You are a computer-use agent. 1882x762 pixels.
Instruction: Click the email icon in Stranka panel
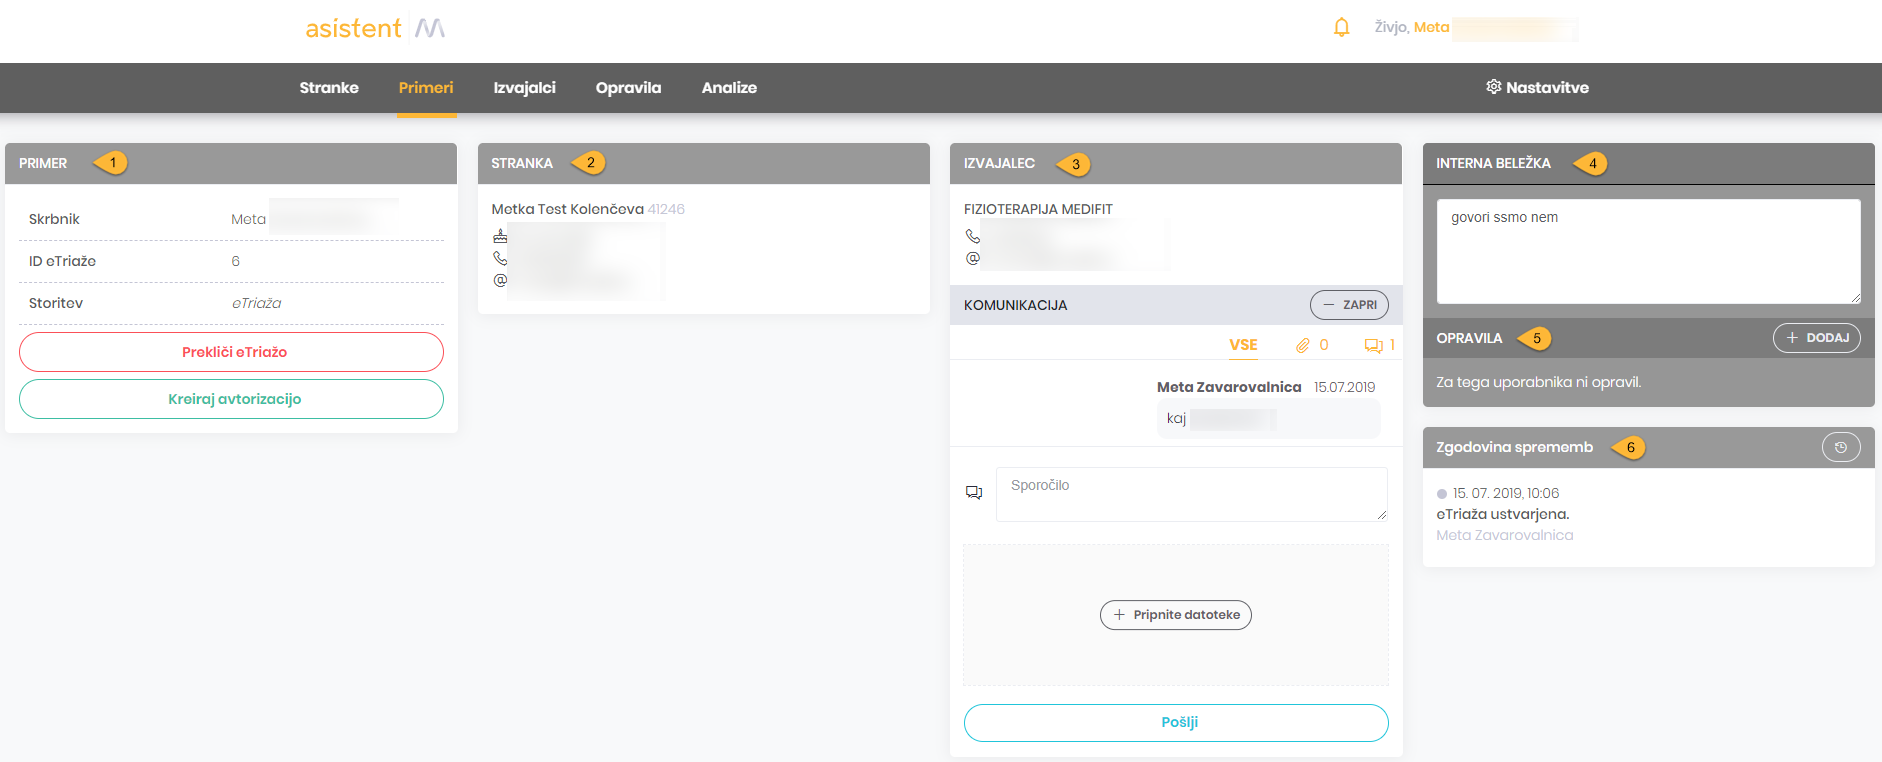[x=500, y=280]
